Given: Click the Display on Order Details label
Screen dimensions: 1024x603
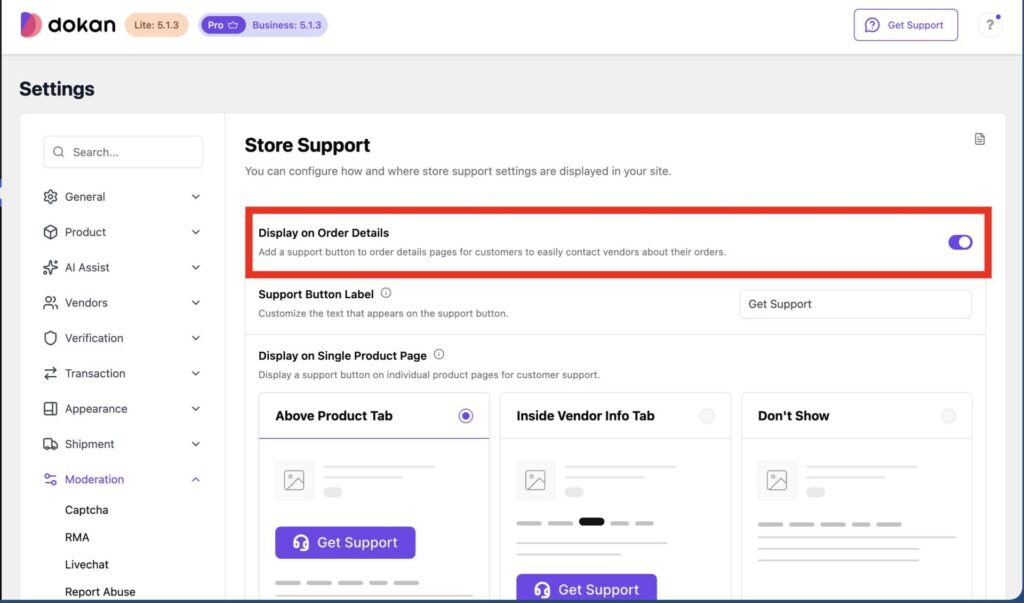Looking at the screenshot, I should 323,233.
